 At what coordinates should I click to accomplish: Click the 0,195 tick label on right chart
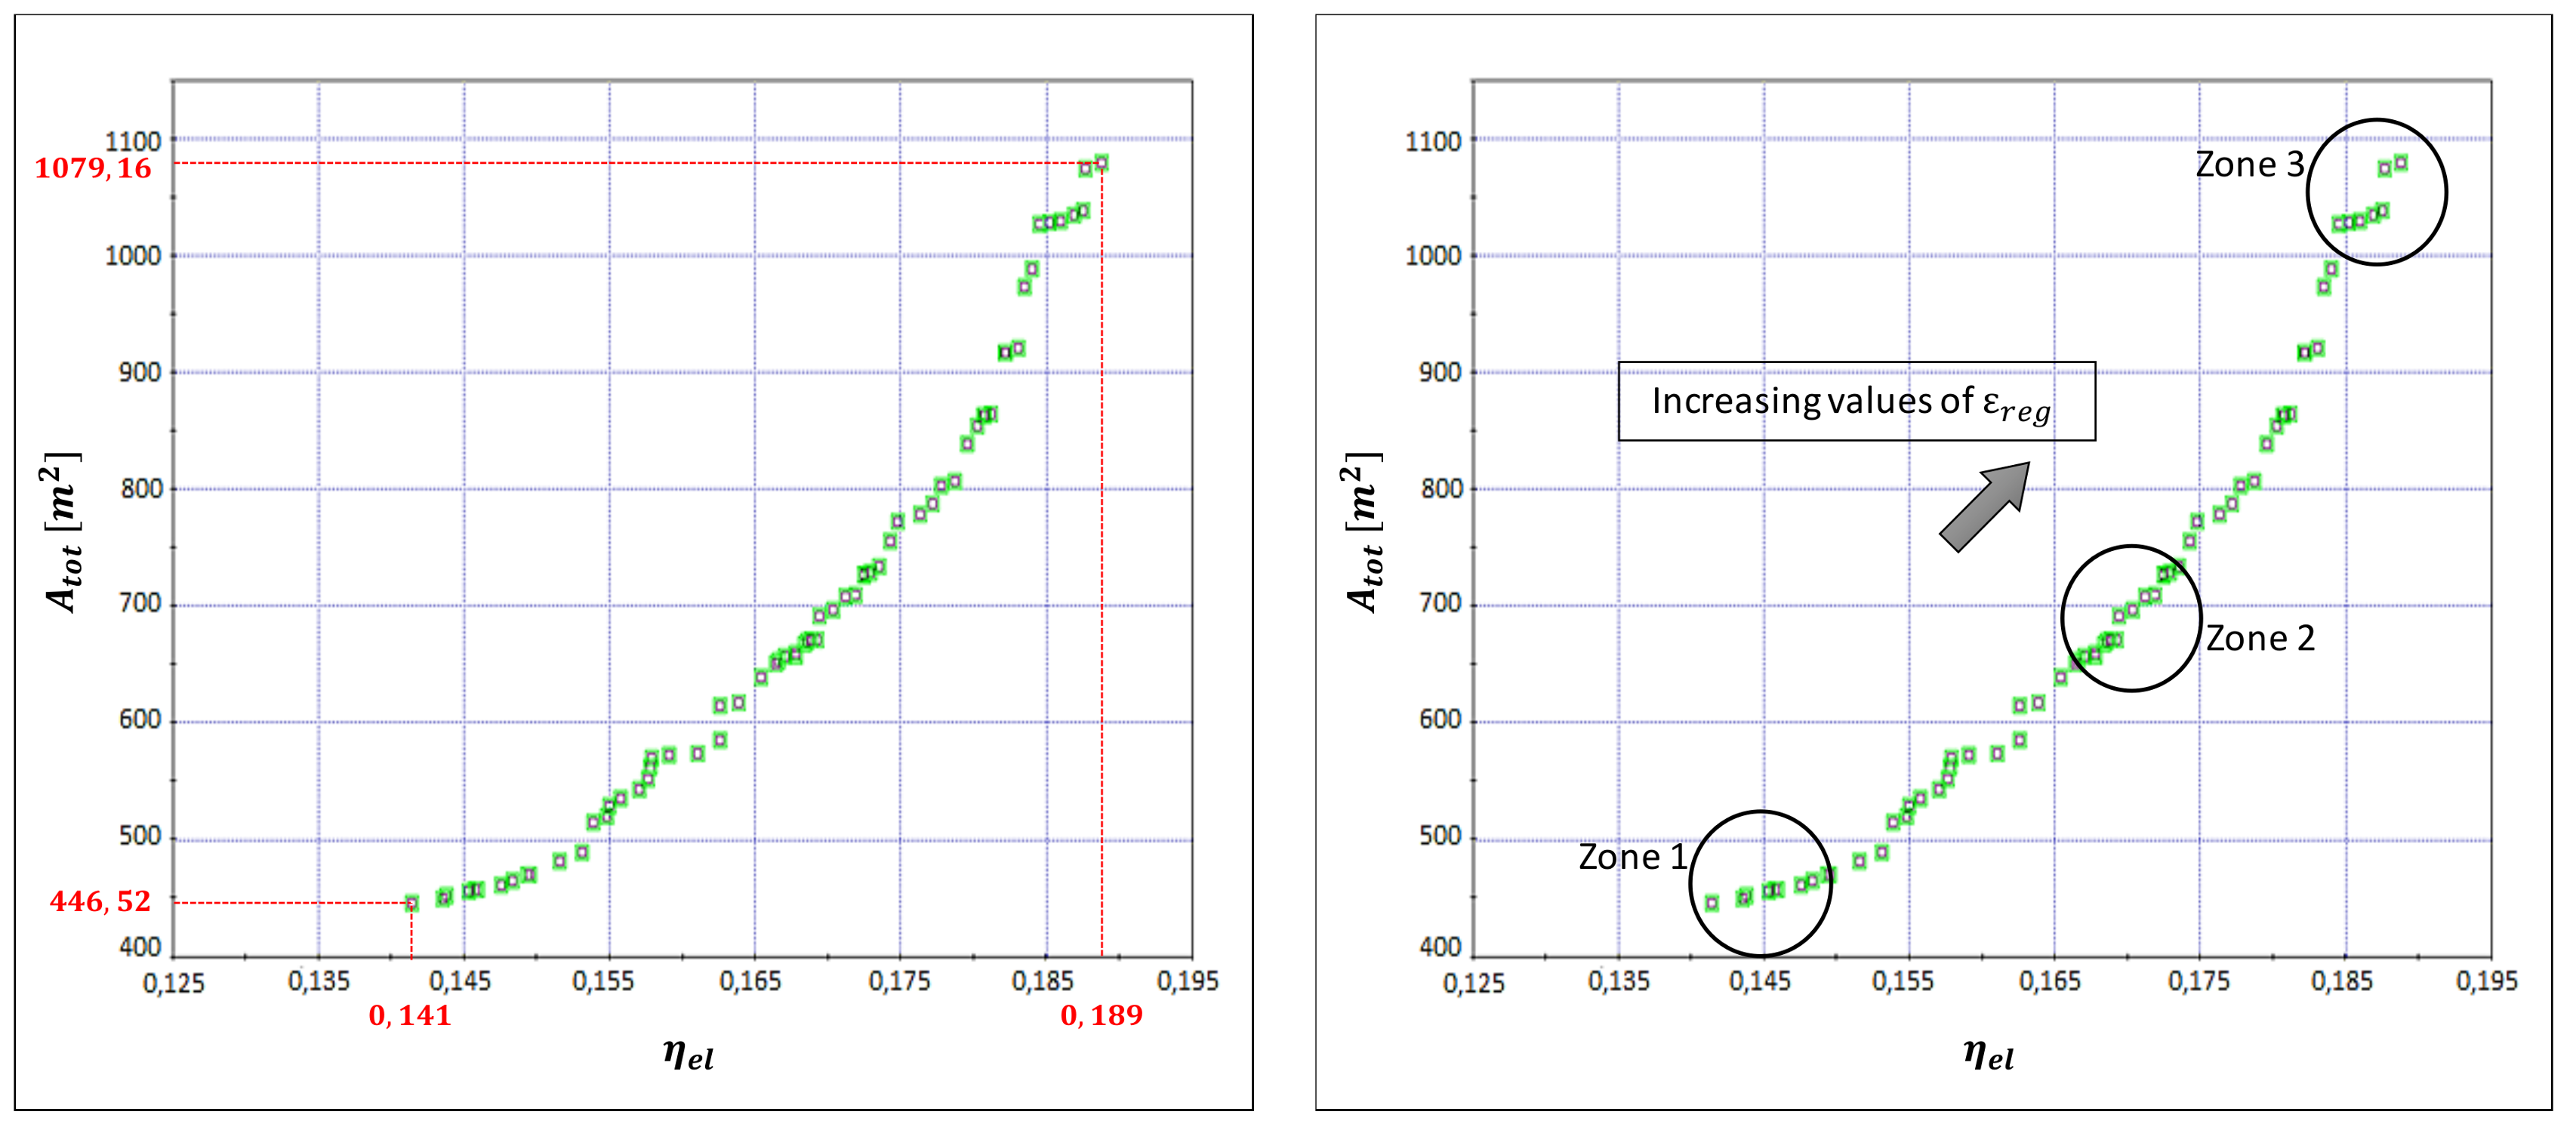click(2487, 982)
